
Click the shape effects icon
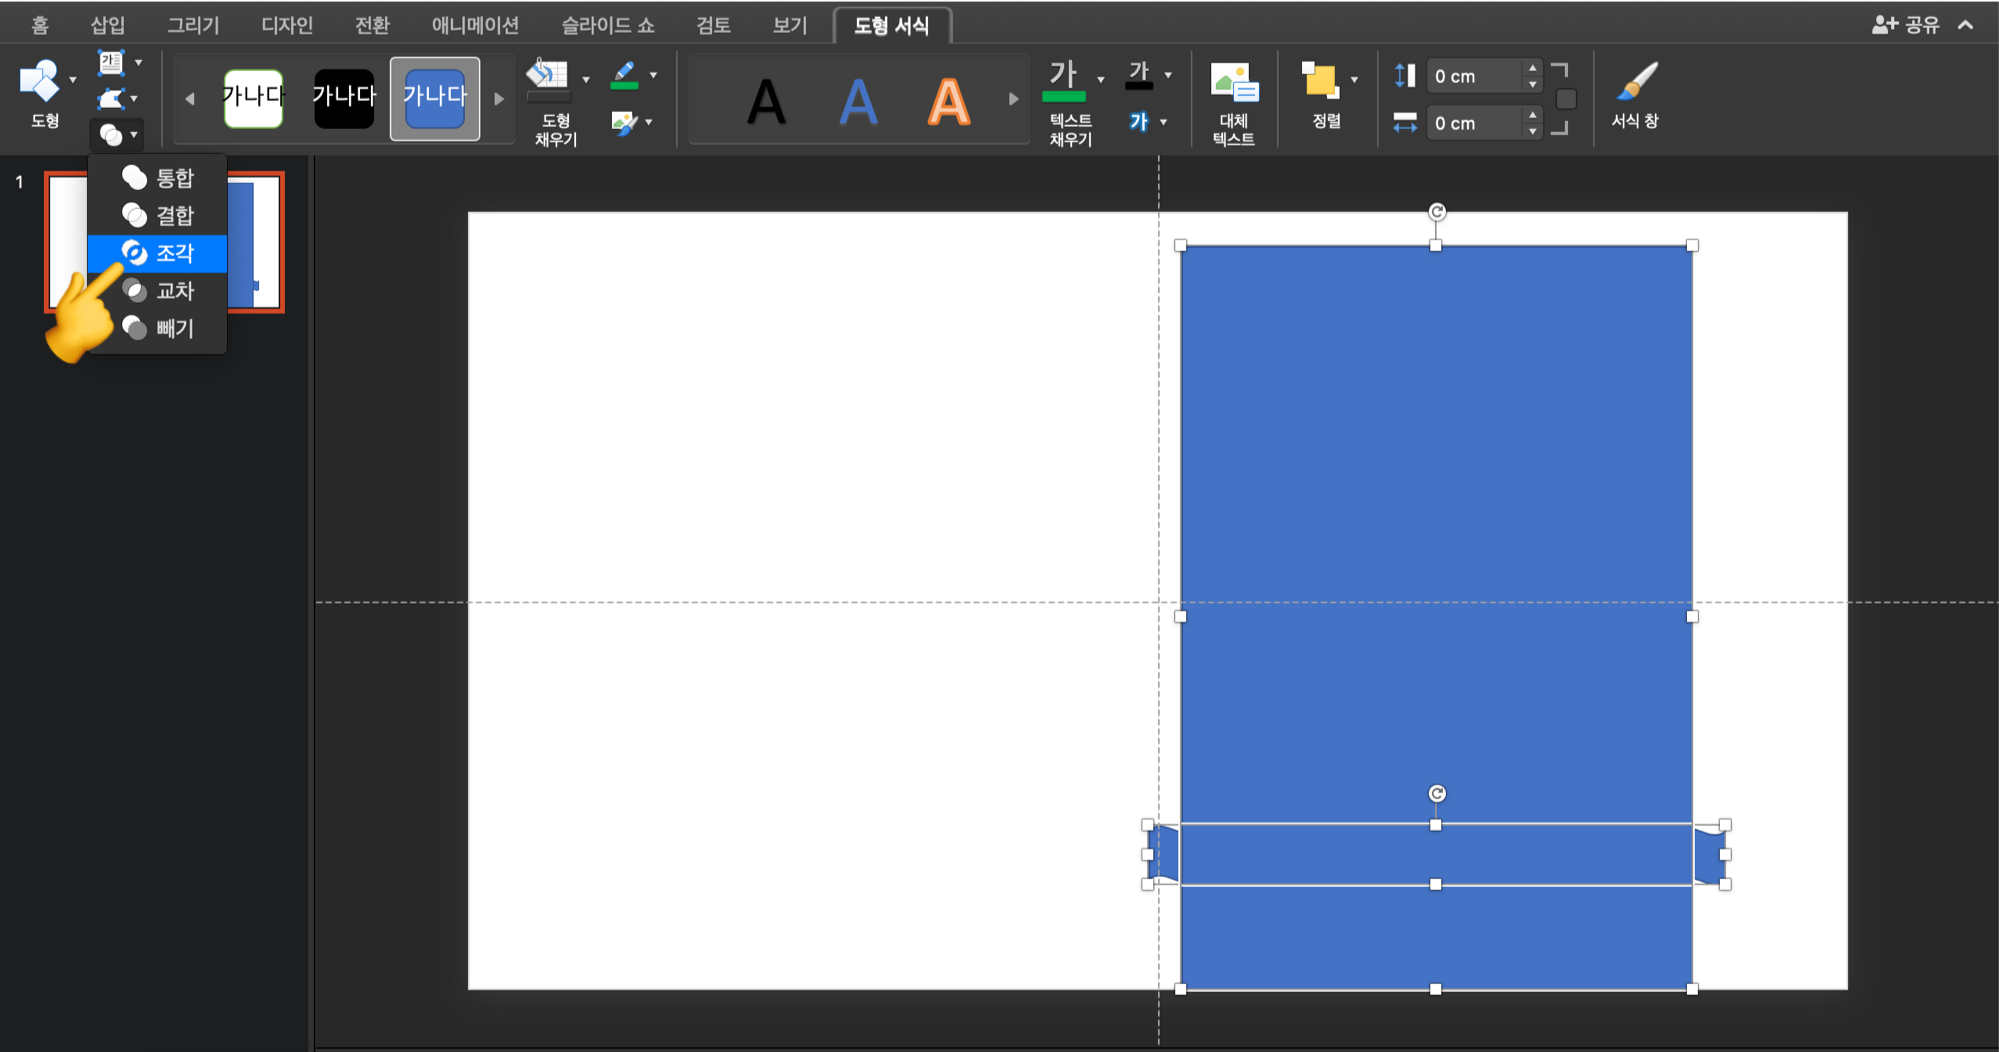tap(624, 122)
